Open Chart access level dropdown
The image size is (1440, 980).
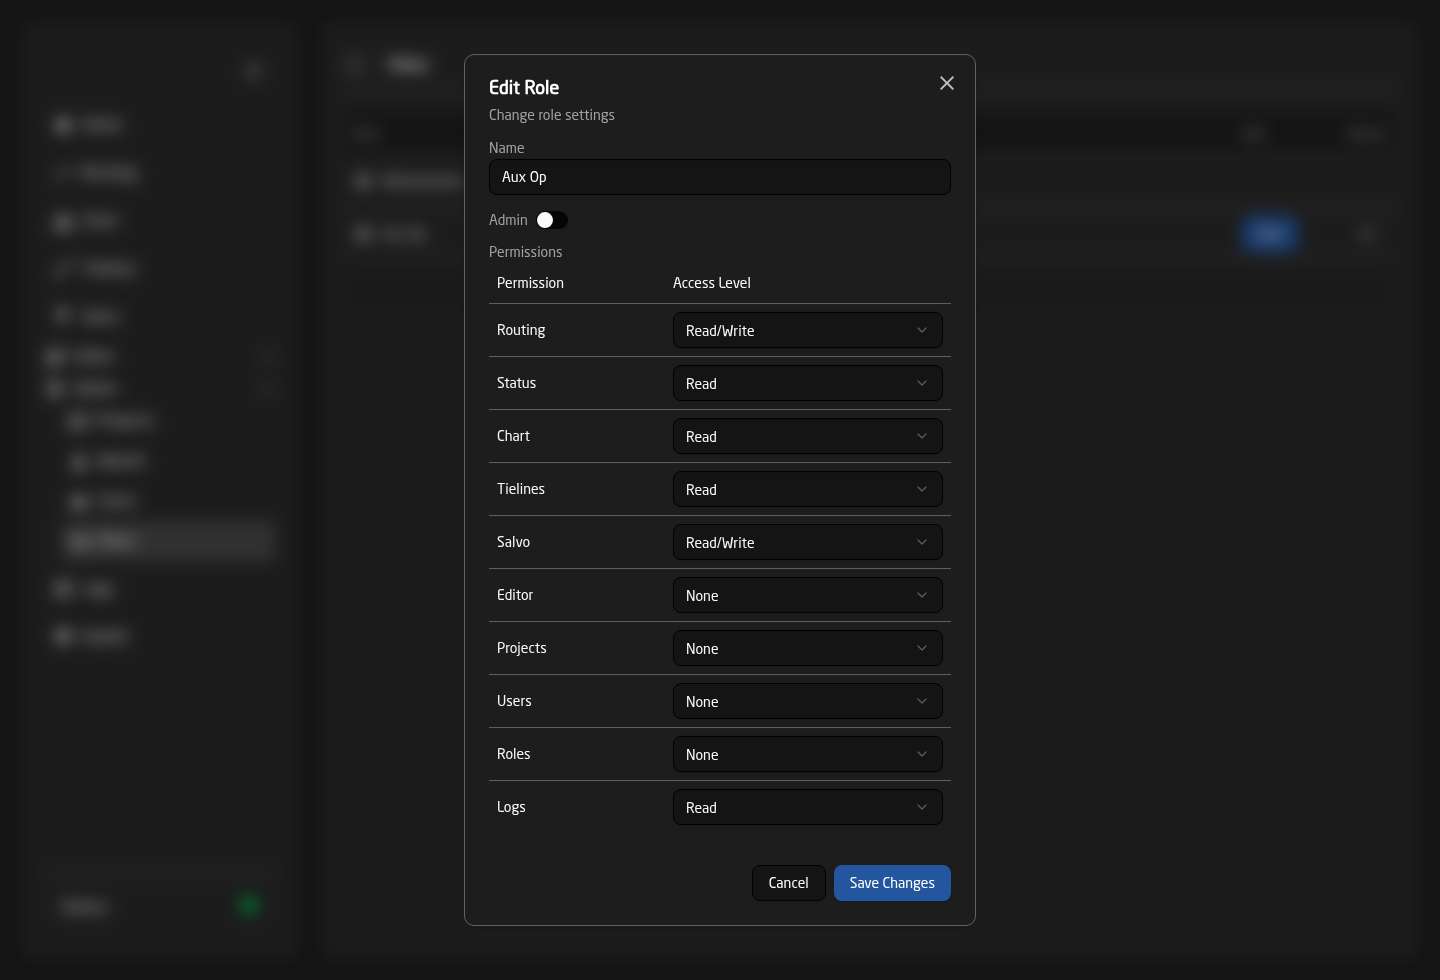point(808,436)
